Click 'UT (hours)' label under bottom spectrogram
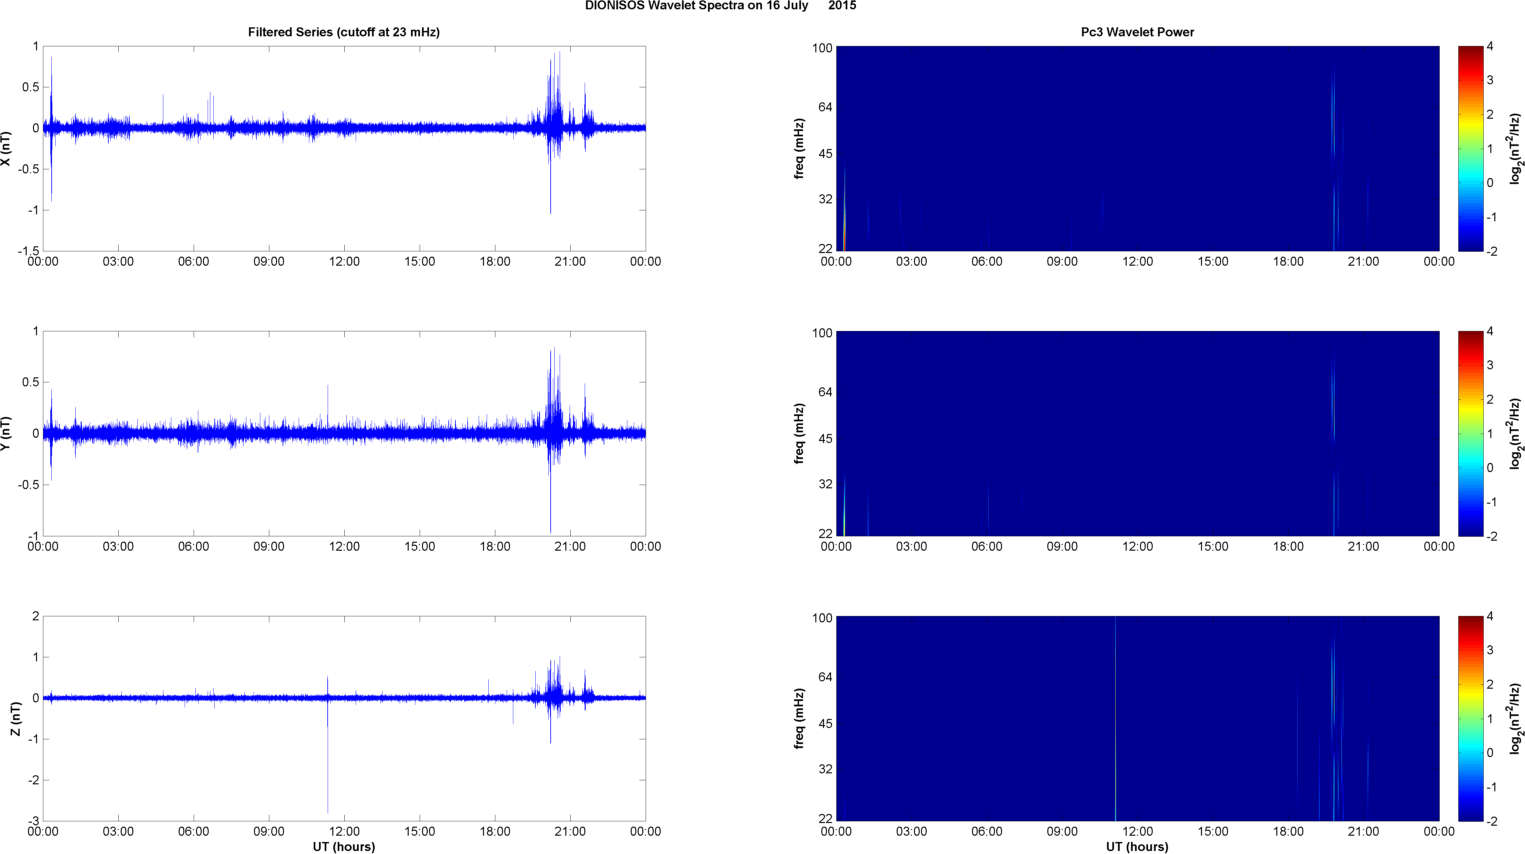This screenshot has height=854, width=1525. pyautogui.click(x=1137, y=846)
